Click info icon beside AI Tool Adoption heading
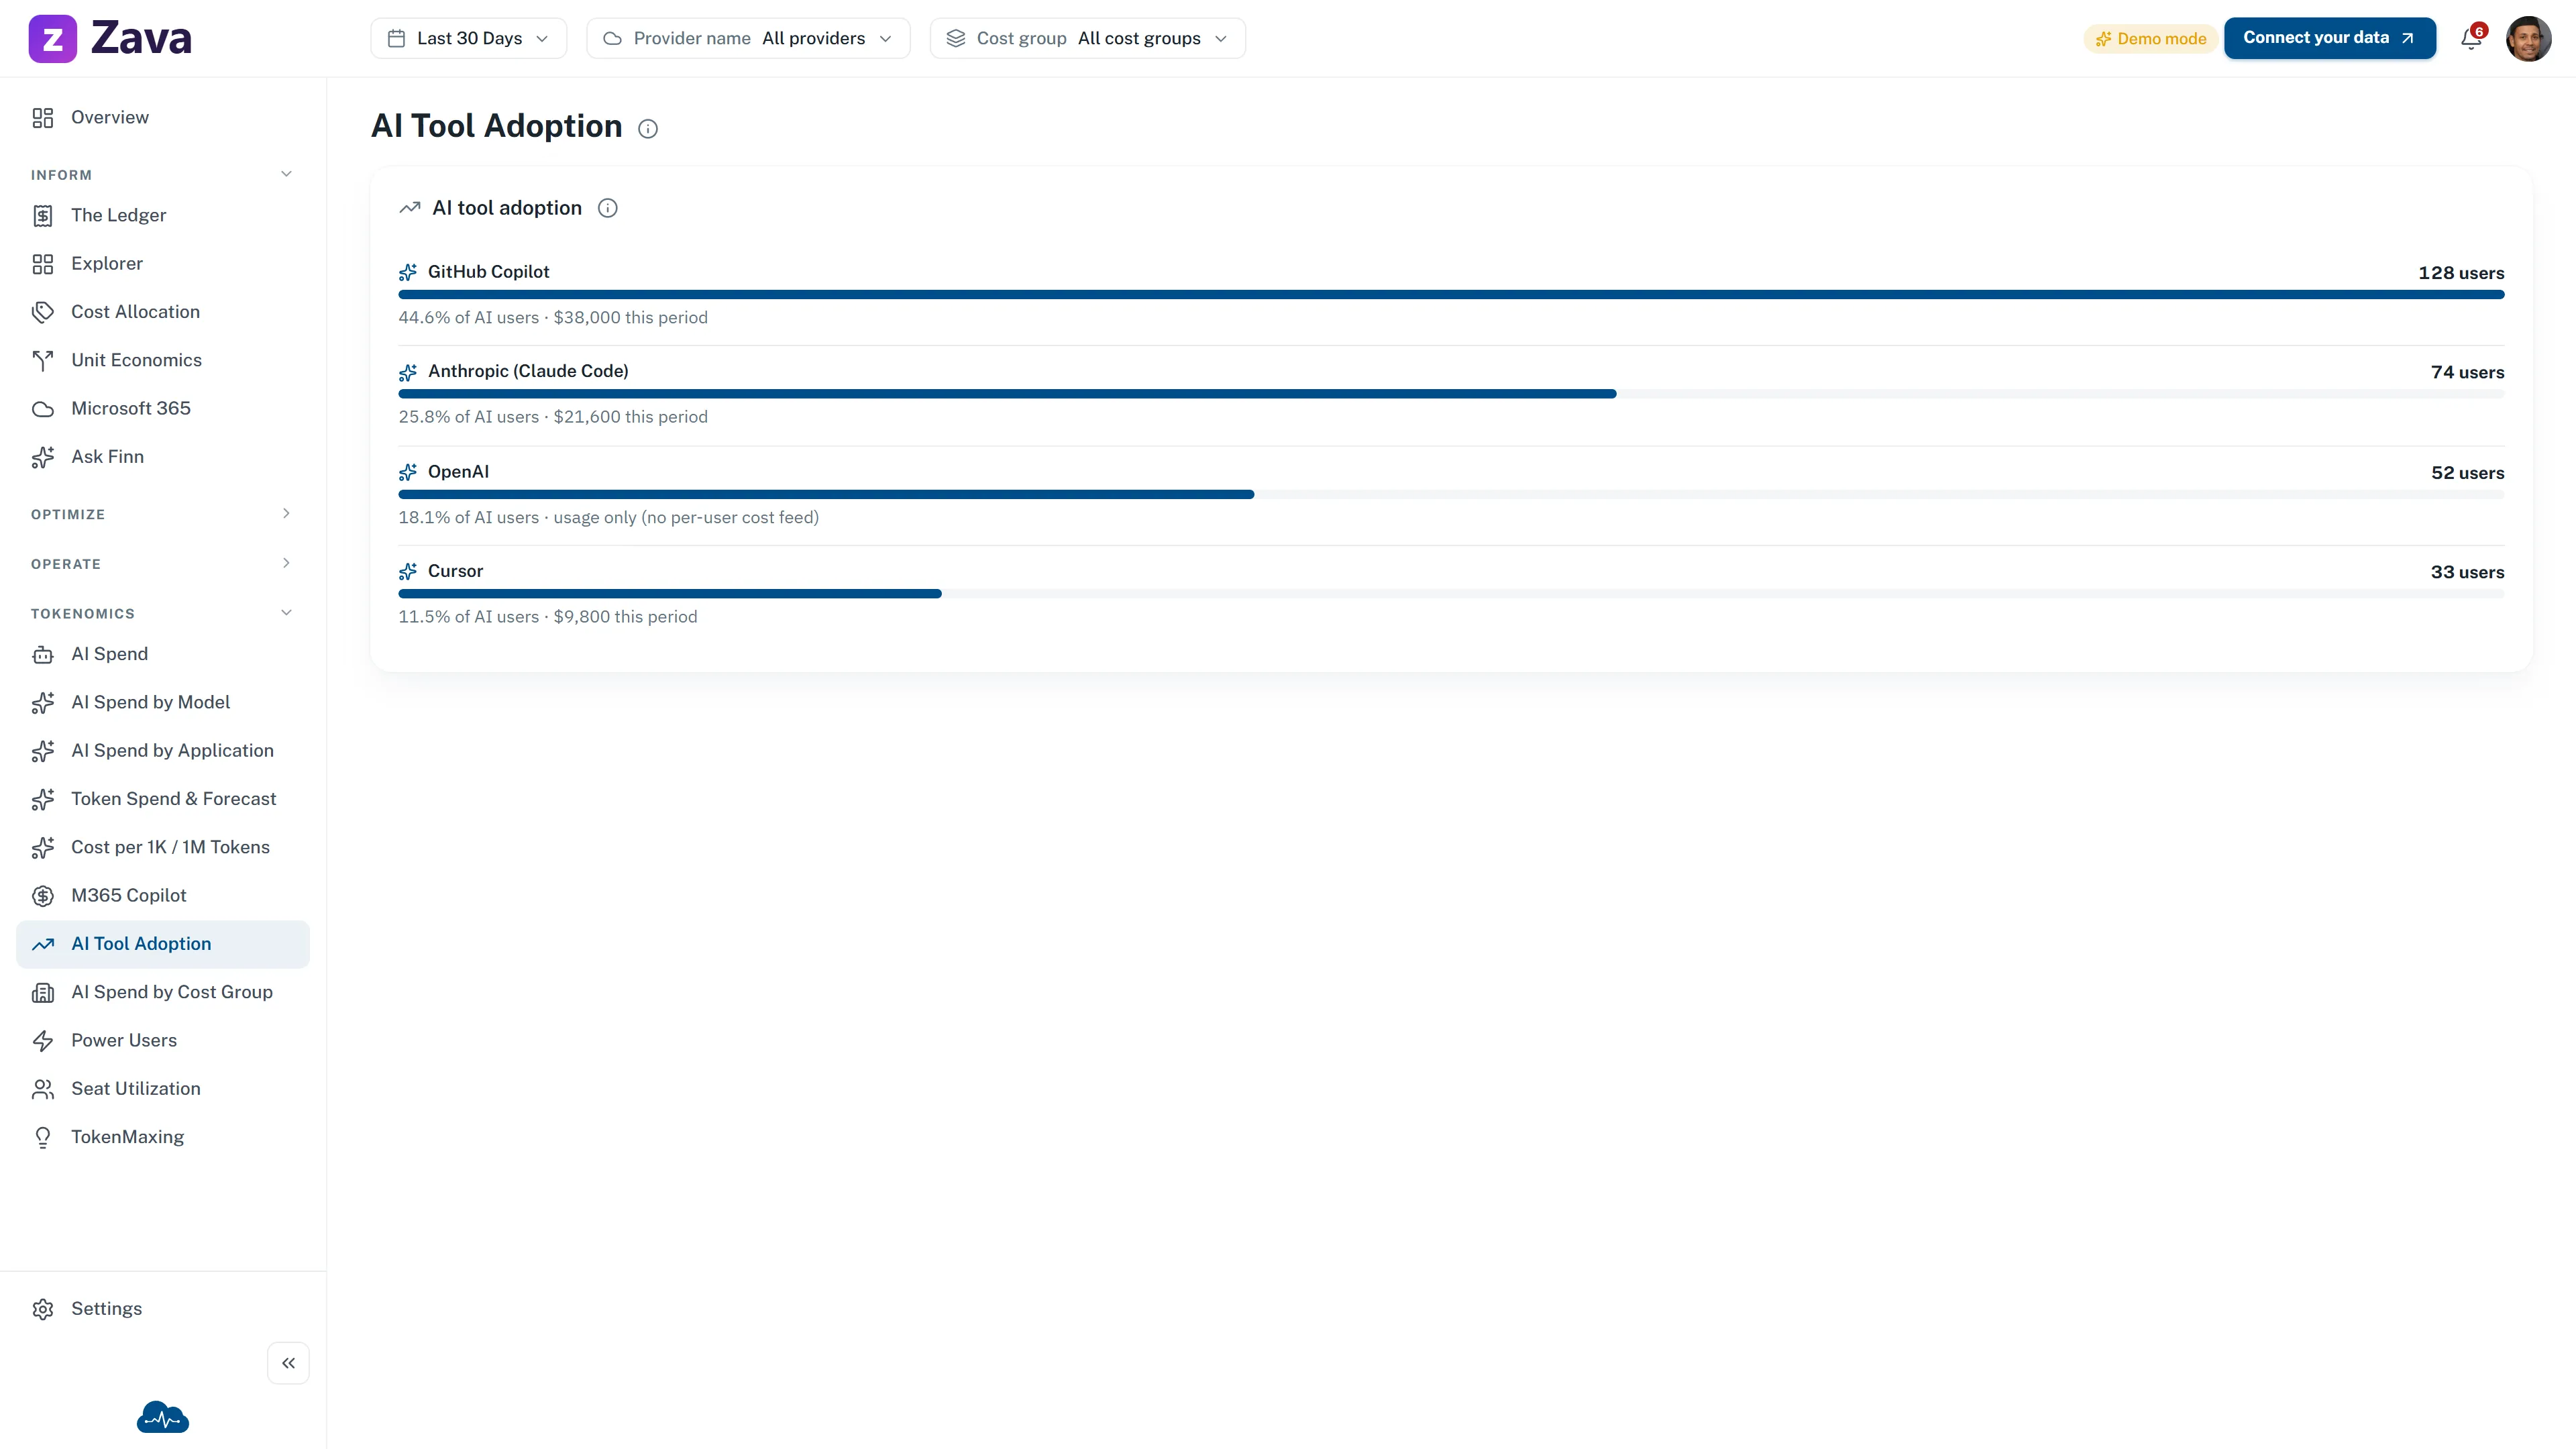 tap(648, 128)
